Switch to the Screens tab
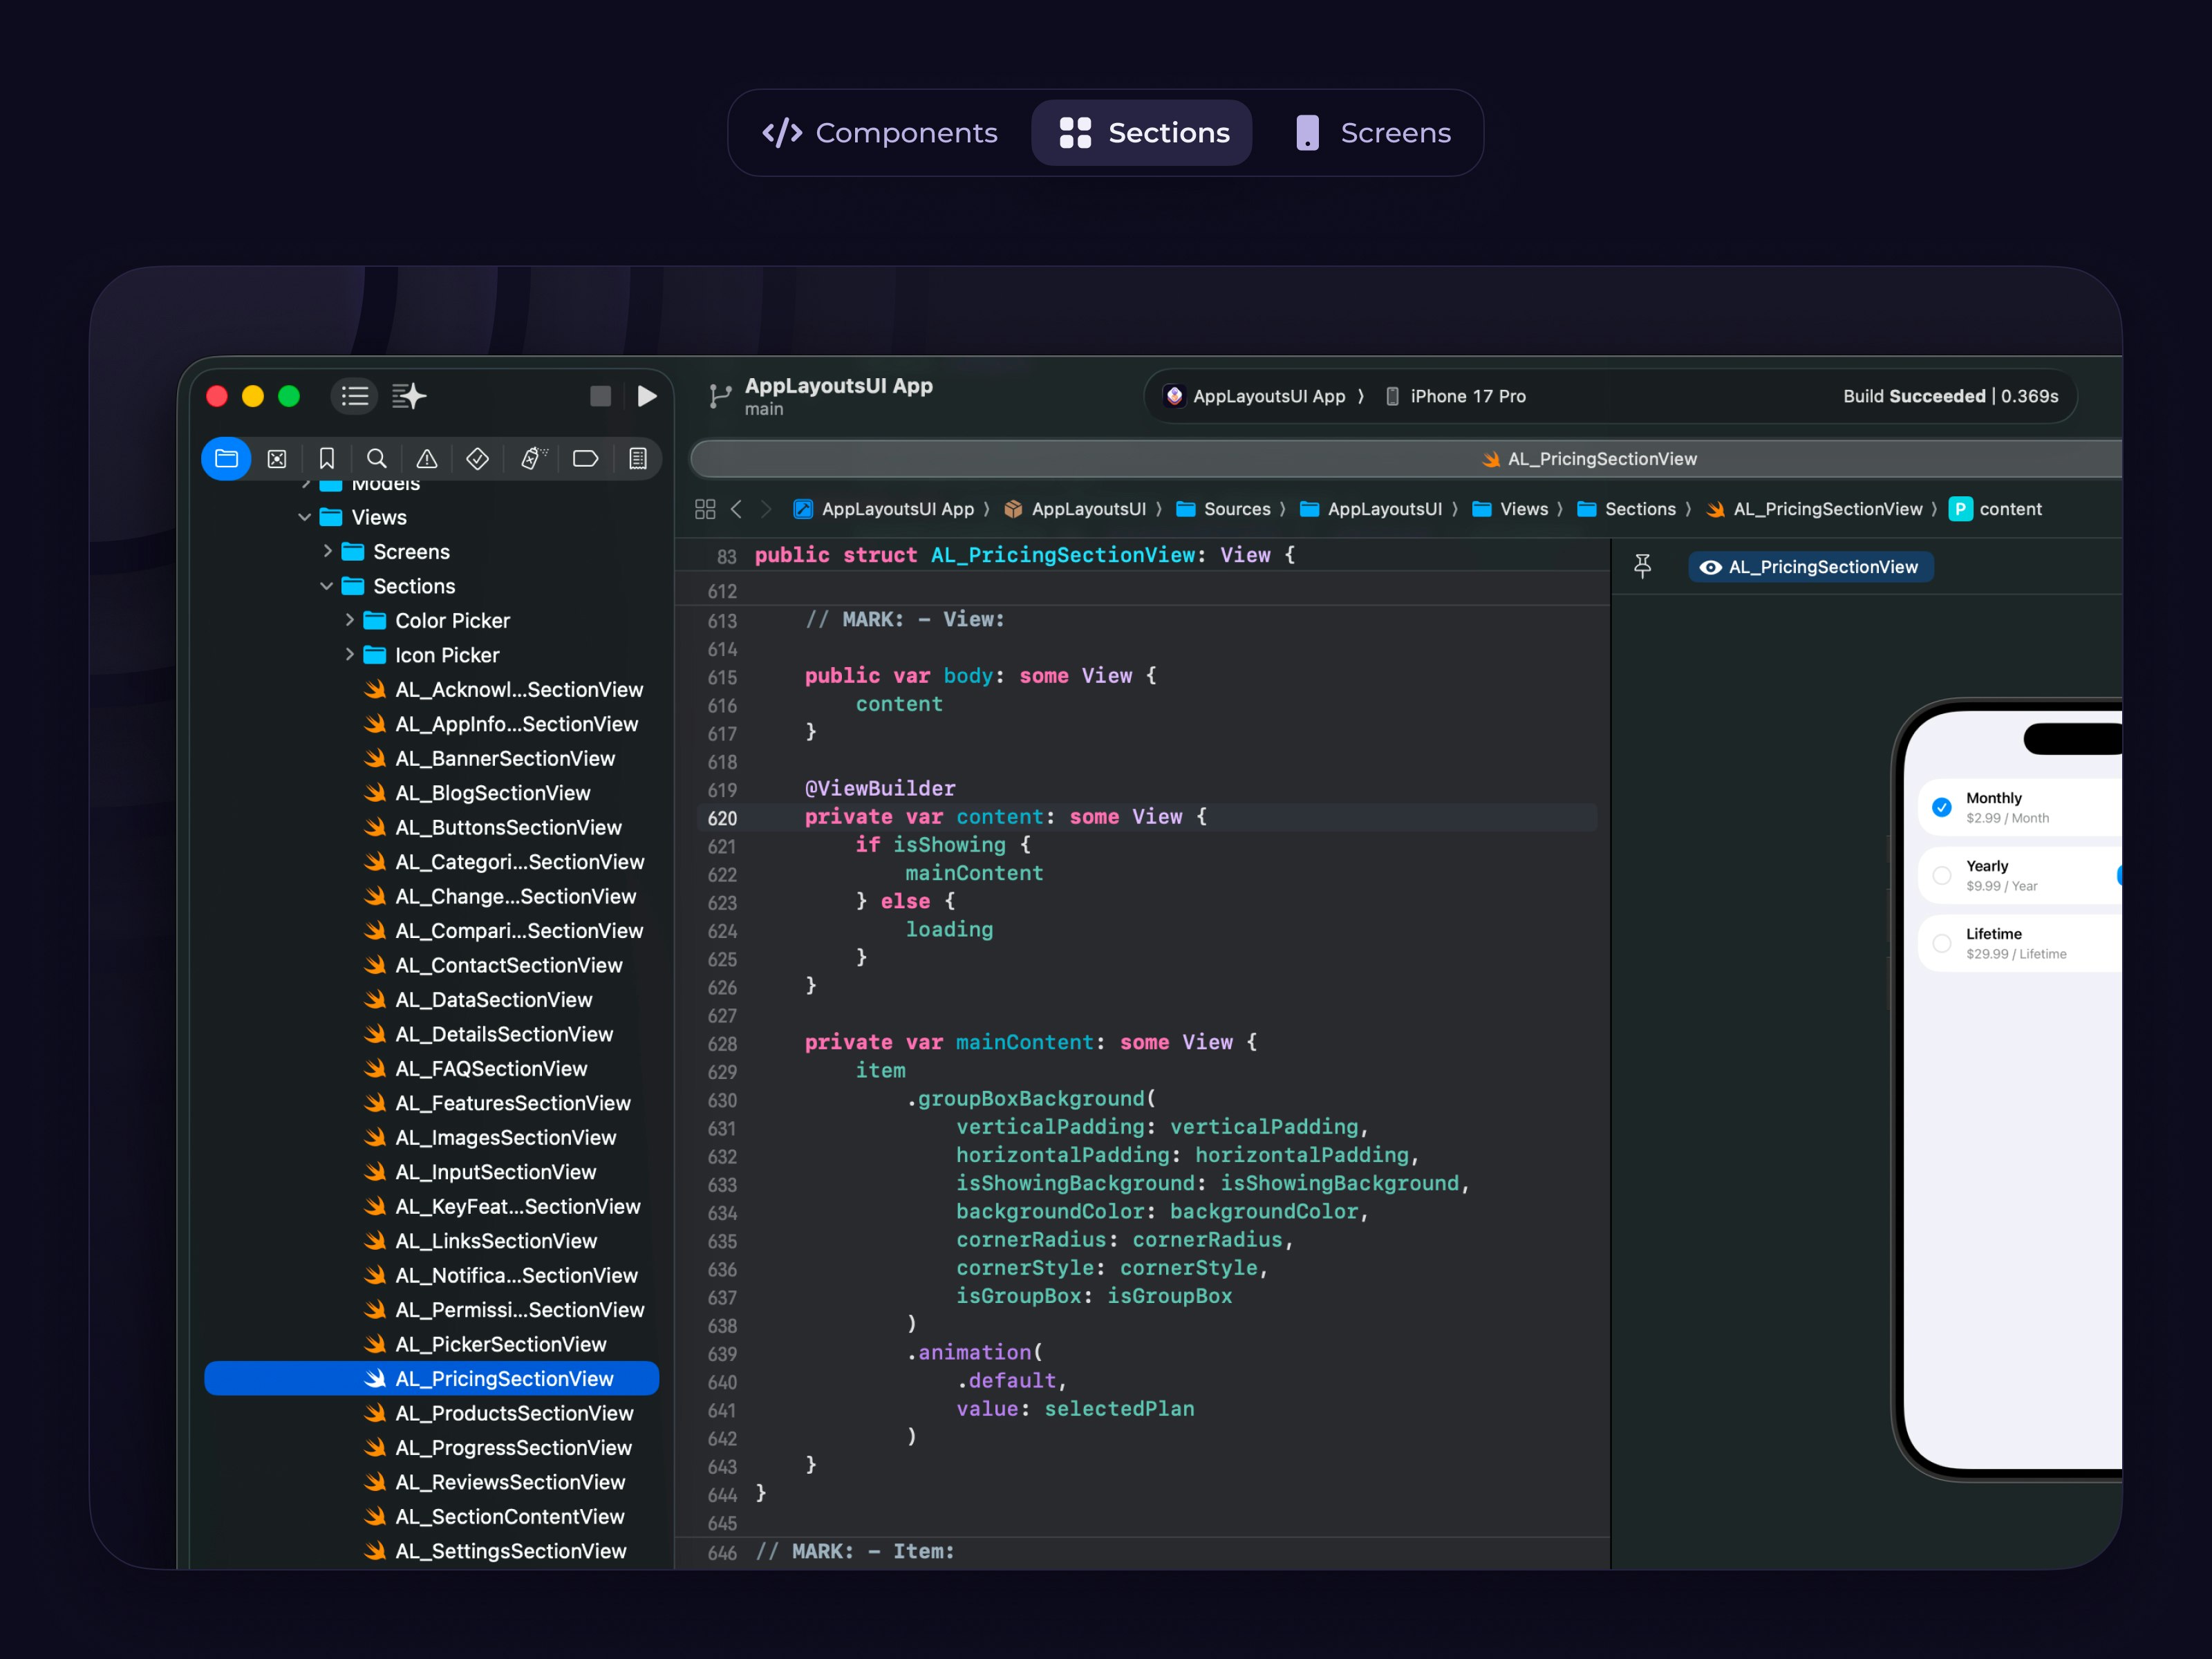This screenshot has width=2212, height=1659. (1372, 133)
